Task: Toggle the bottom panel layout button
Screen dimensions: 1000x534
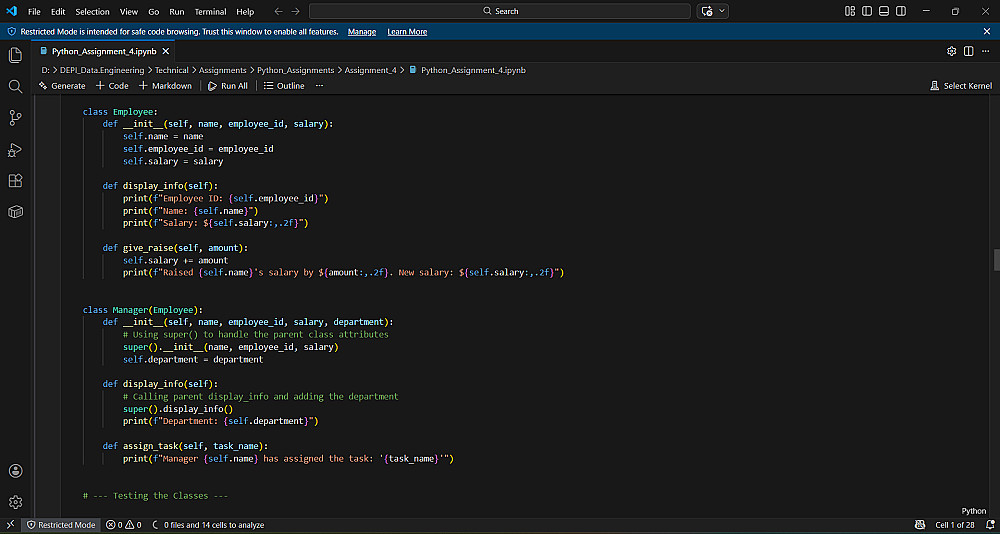Action: 884,11
